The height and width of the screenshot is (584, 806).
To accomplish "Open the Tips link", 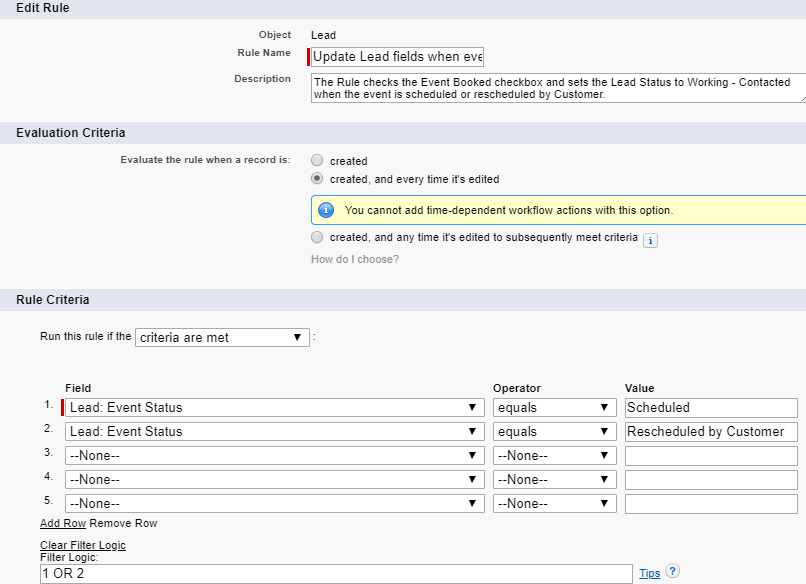I will point(649,573).
